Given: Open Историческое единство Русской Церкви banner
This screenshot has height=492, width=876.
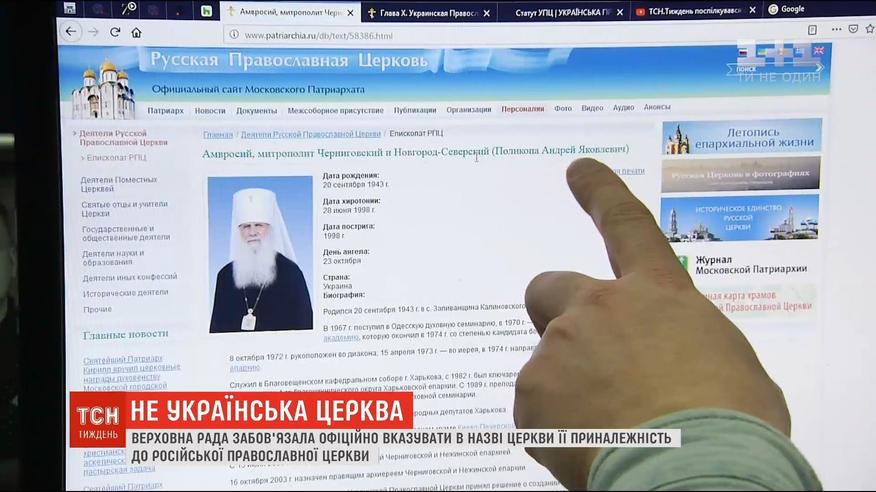Looking at the screenshot, I should click(x=740, y=218).
